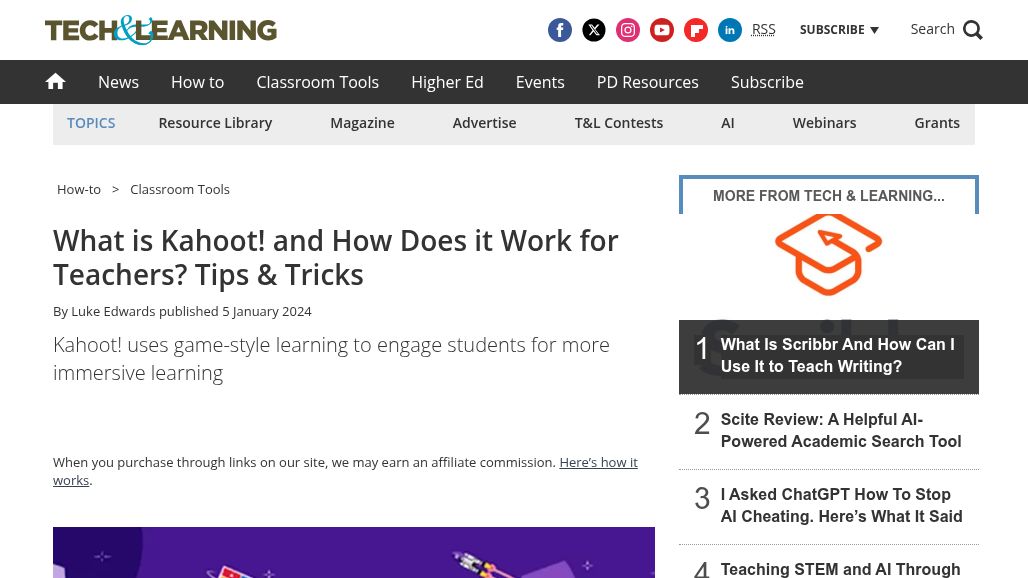This screenshot has height=578, width=1028.
Task: Click the Kahoot article headline
Action: 335,258
